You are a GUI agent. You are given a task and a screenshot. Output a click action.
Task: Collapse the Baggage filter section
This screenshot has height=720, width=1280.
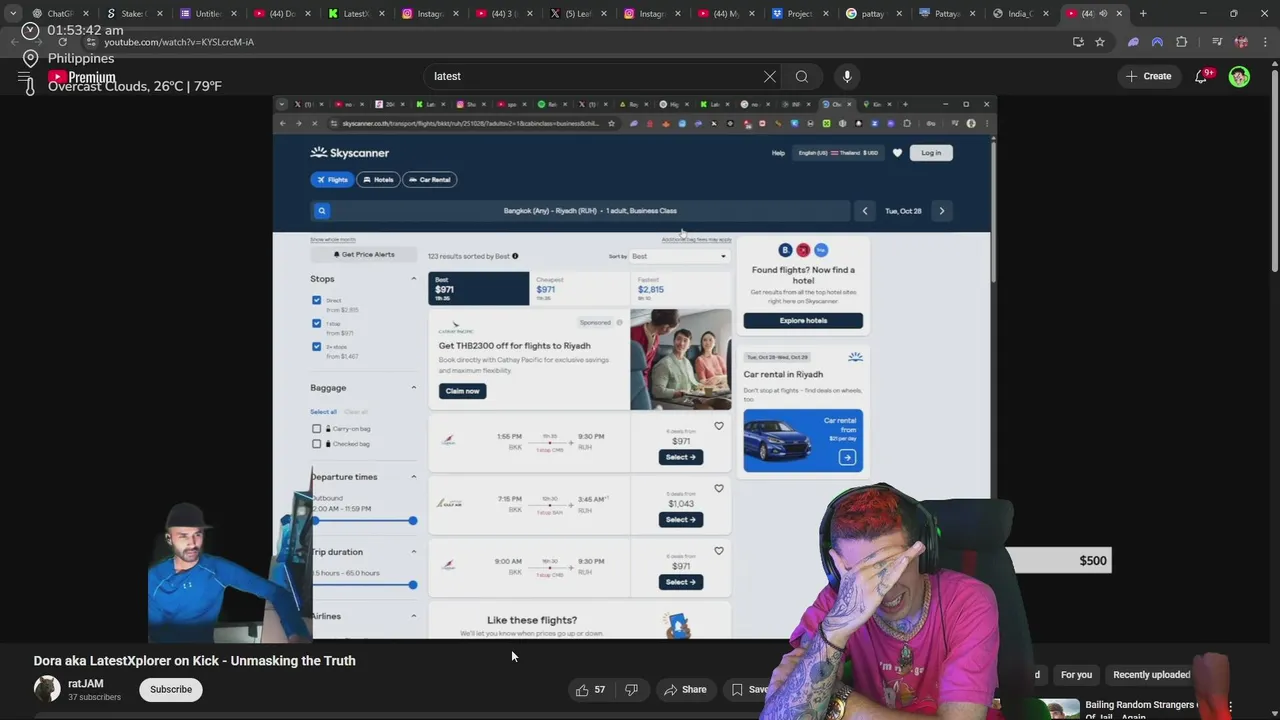(x=413, y=388)
